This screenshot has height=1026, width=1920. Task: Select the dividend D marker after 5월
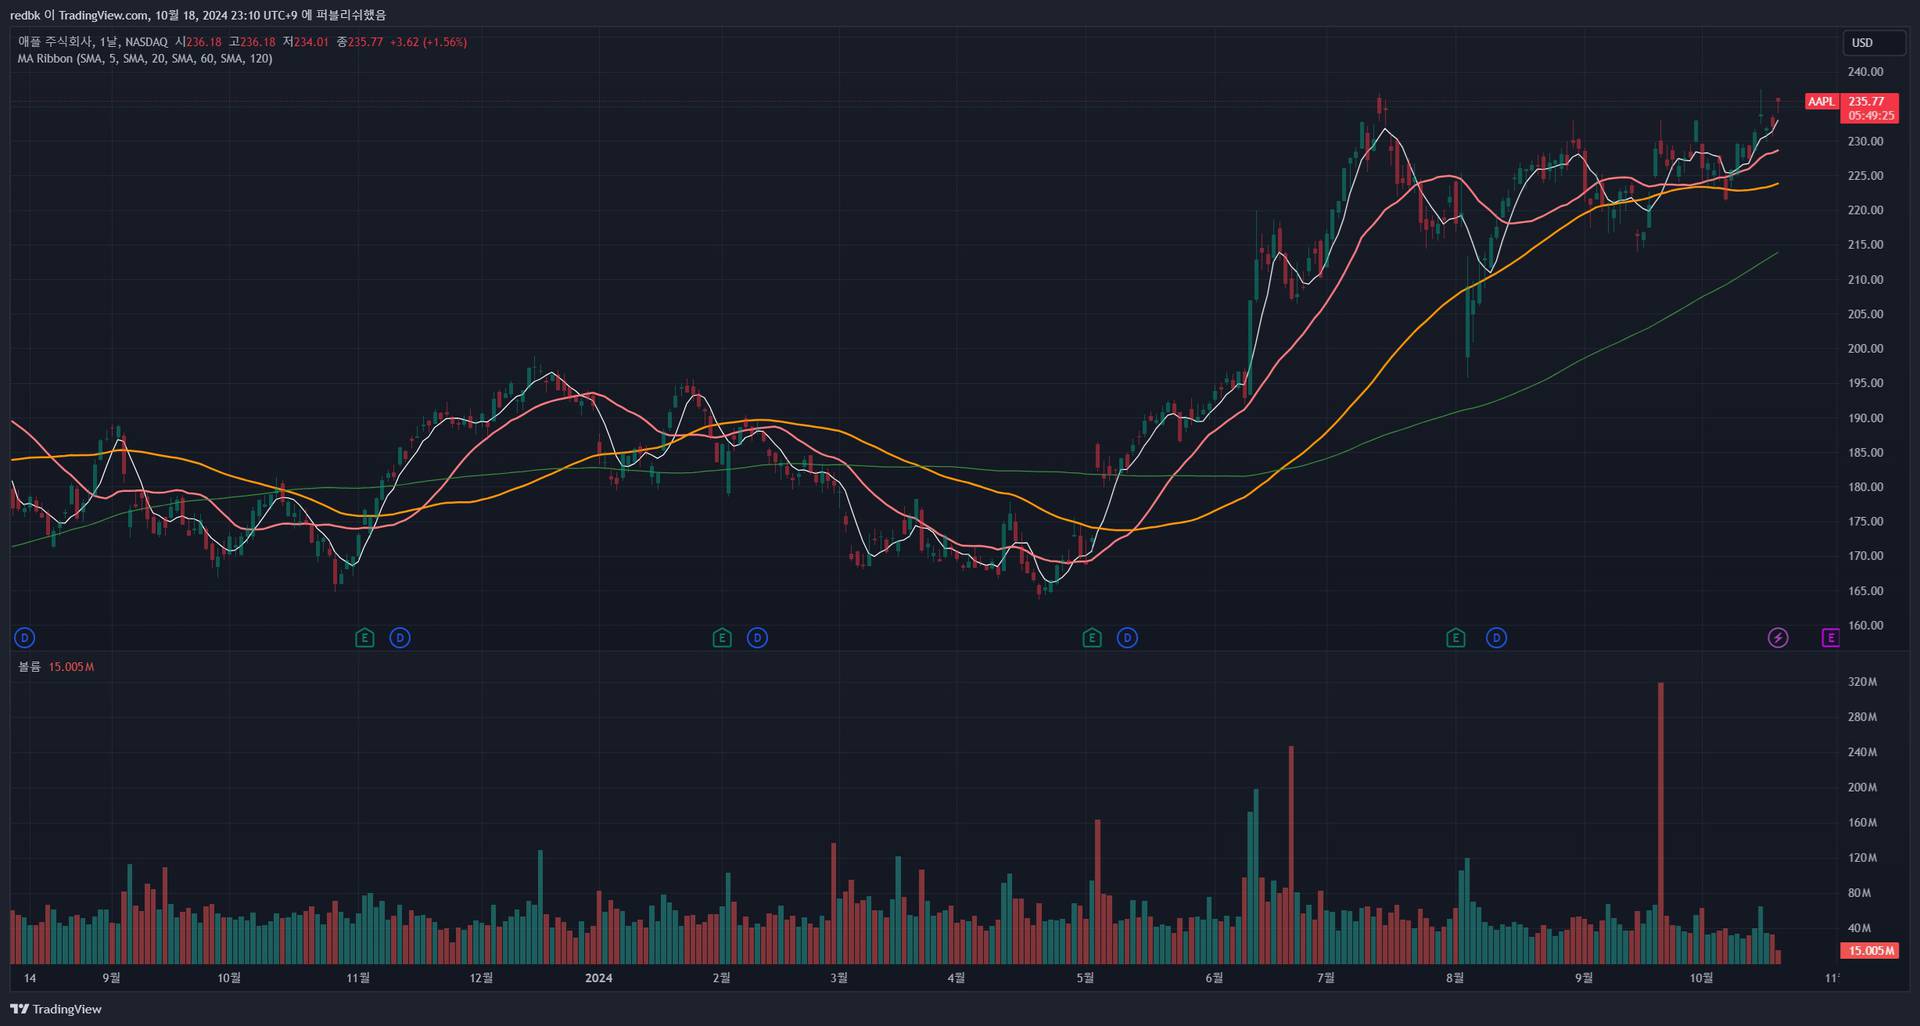click(1127, 638)
